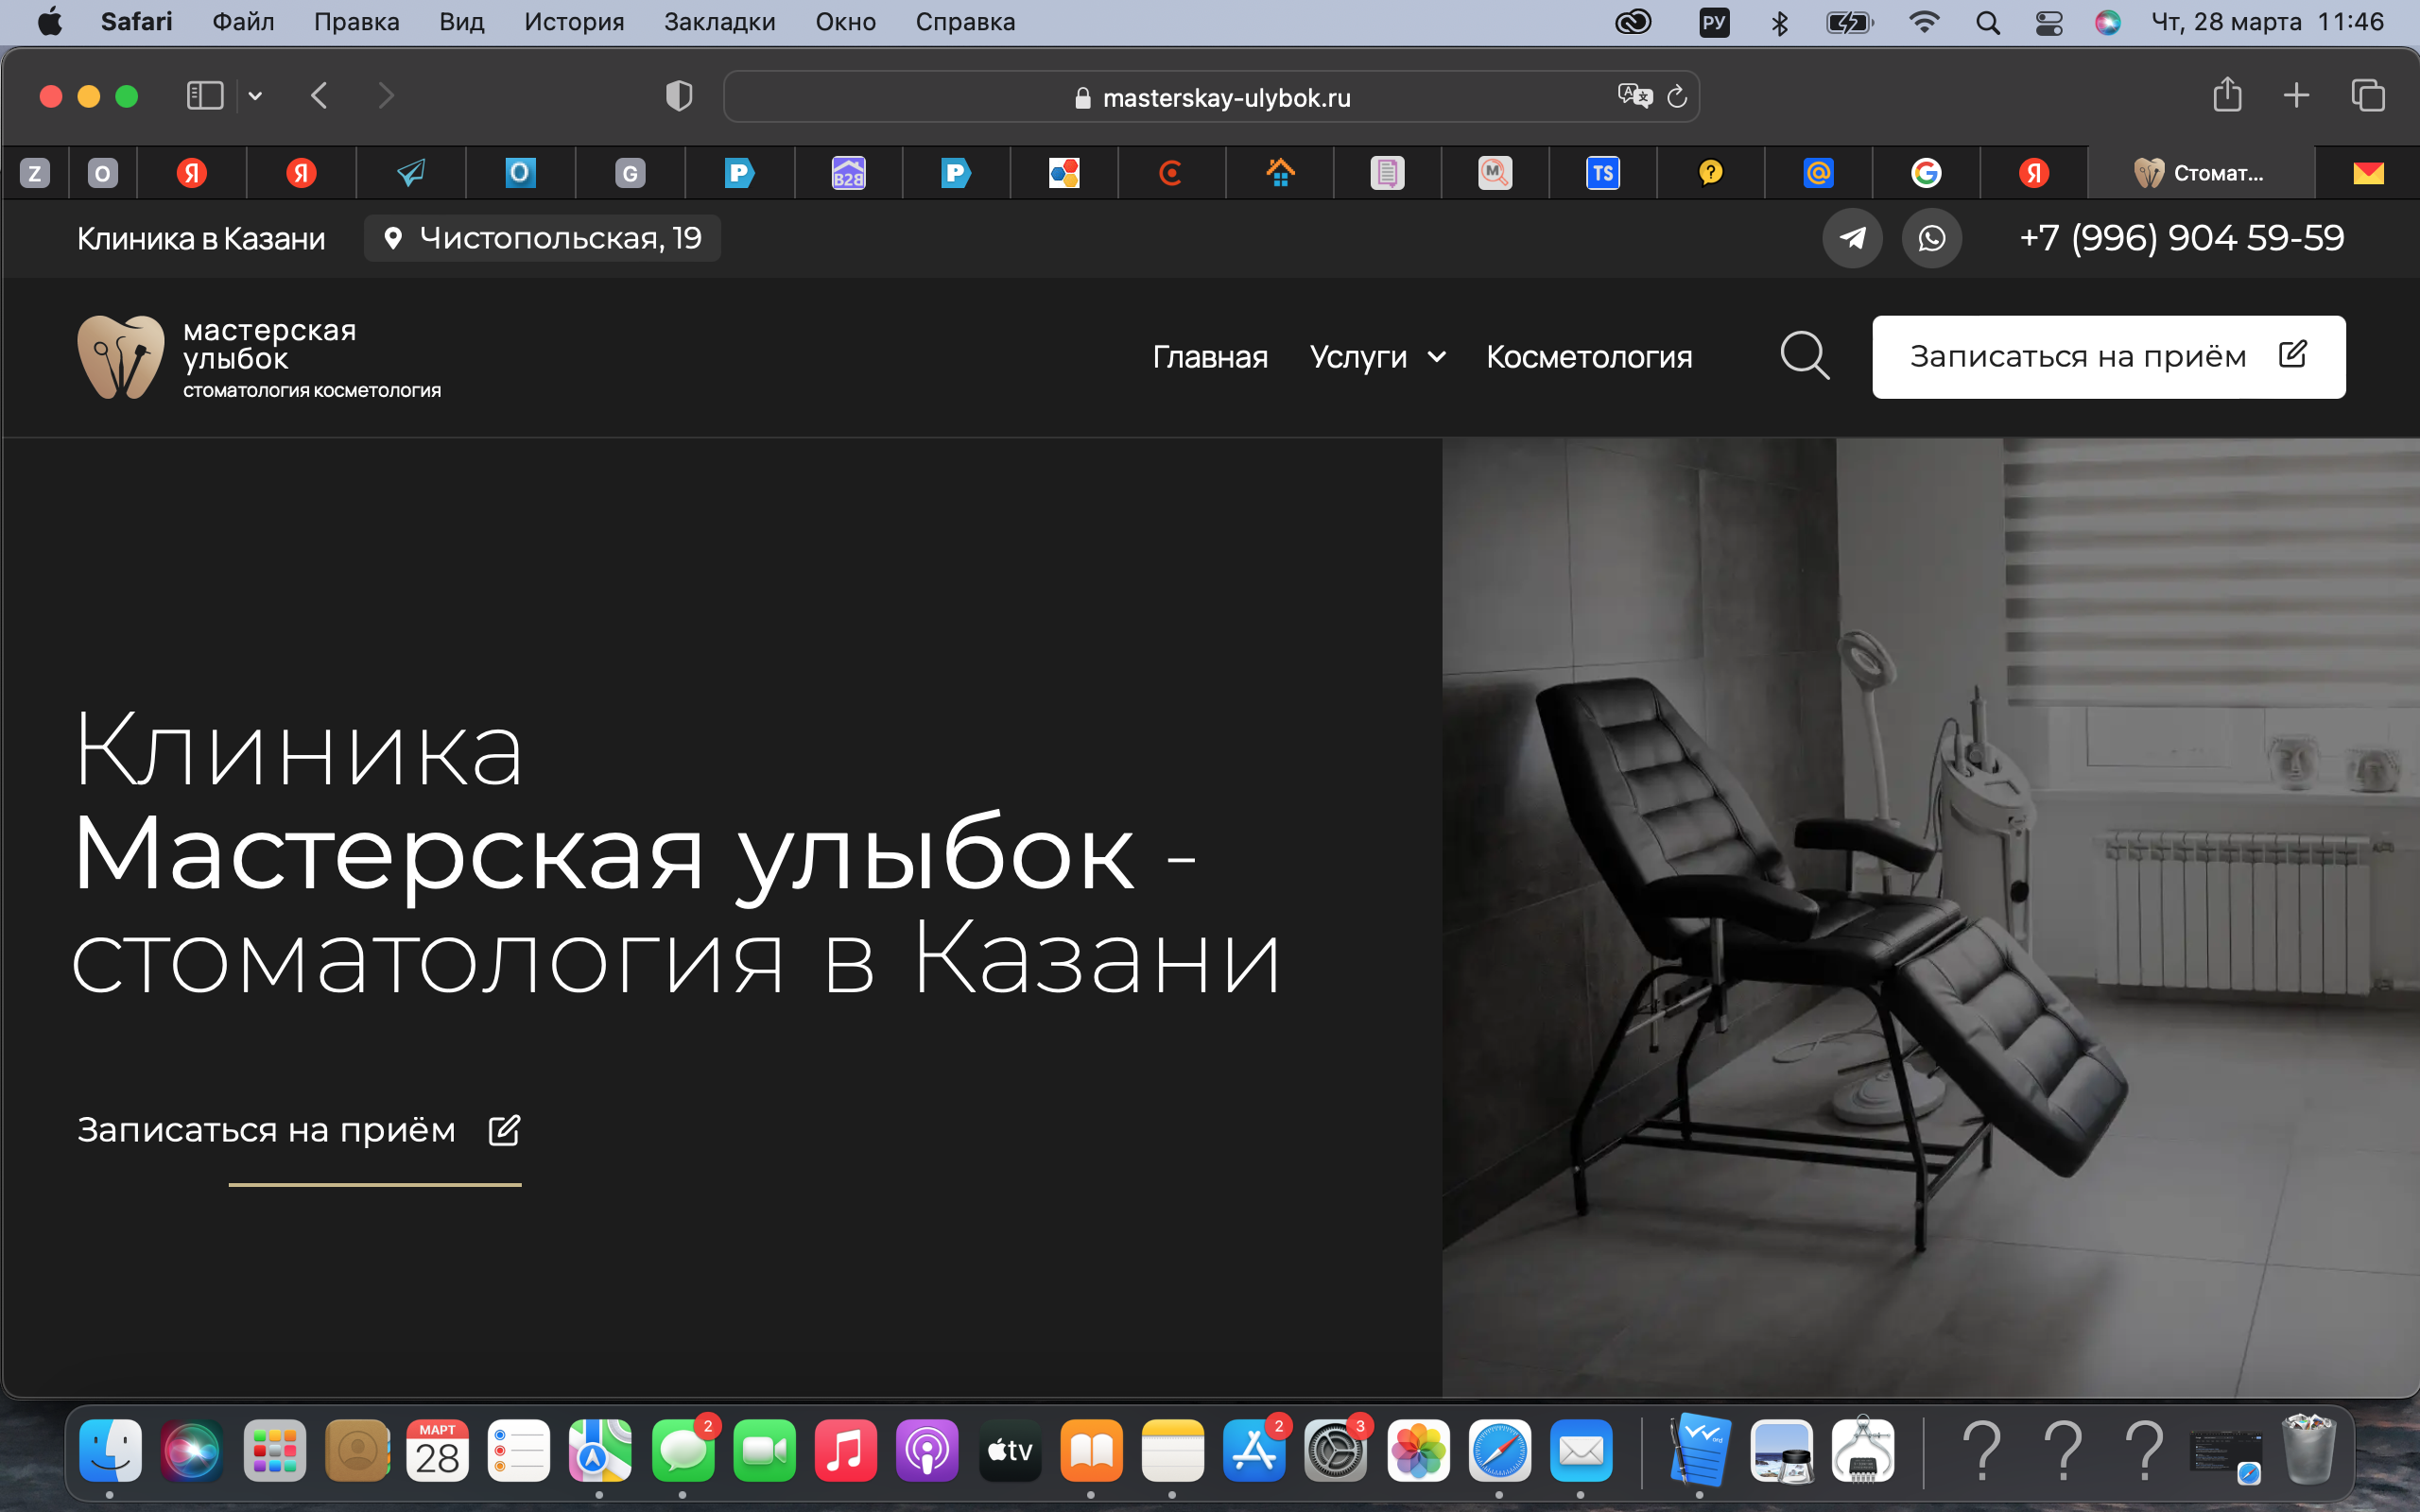Expand the Услуги dropdown menu
This screenshot has height=1512, width=2420.
(1377, 357)
